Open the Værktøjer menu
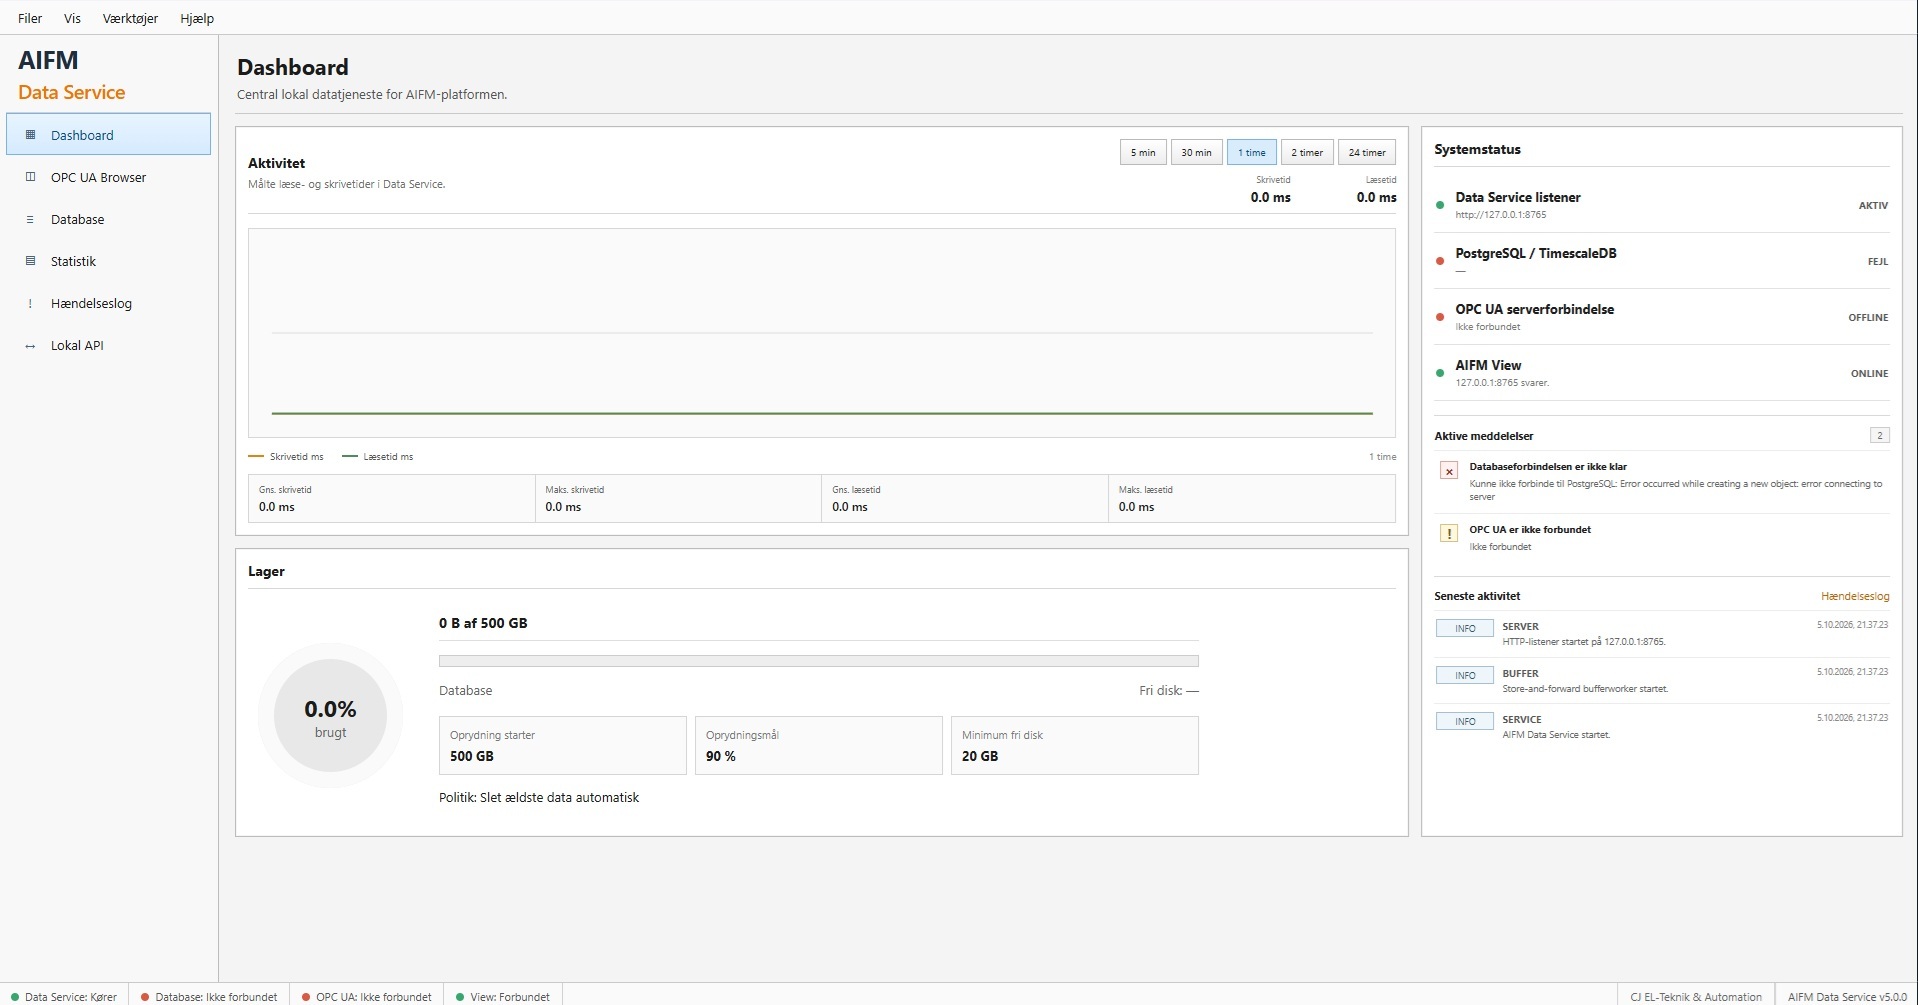 (130, 18)
